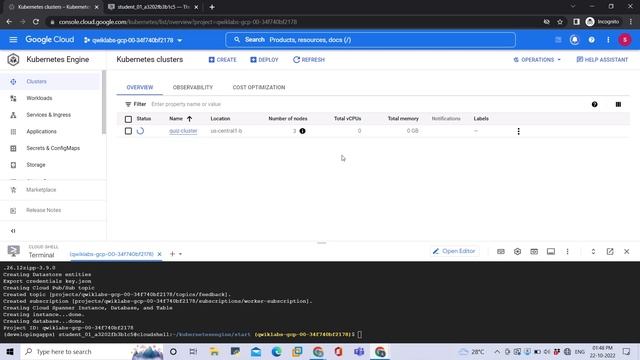This screenshot has height=360, width=640.
Task: Reload the page with browser refresh button
Action: point(36,22)
